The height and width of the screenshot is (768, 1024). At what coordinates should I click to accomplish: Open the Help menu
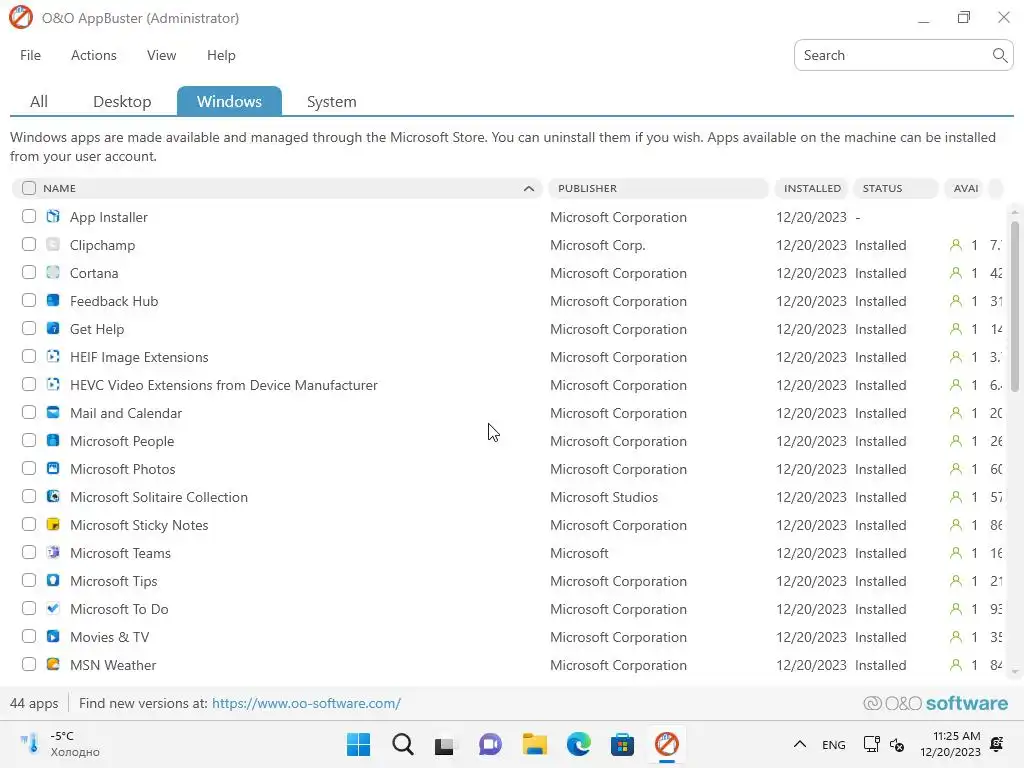[x=221, y=56]
